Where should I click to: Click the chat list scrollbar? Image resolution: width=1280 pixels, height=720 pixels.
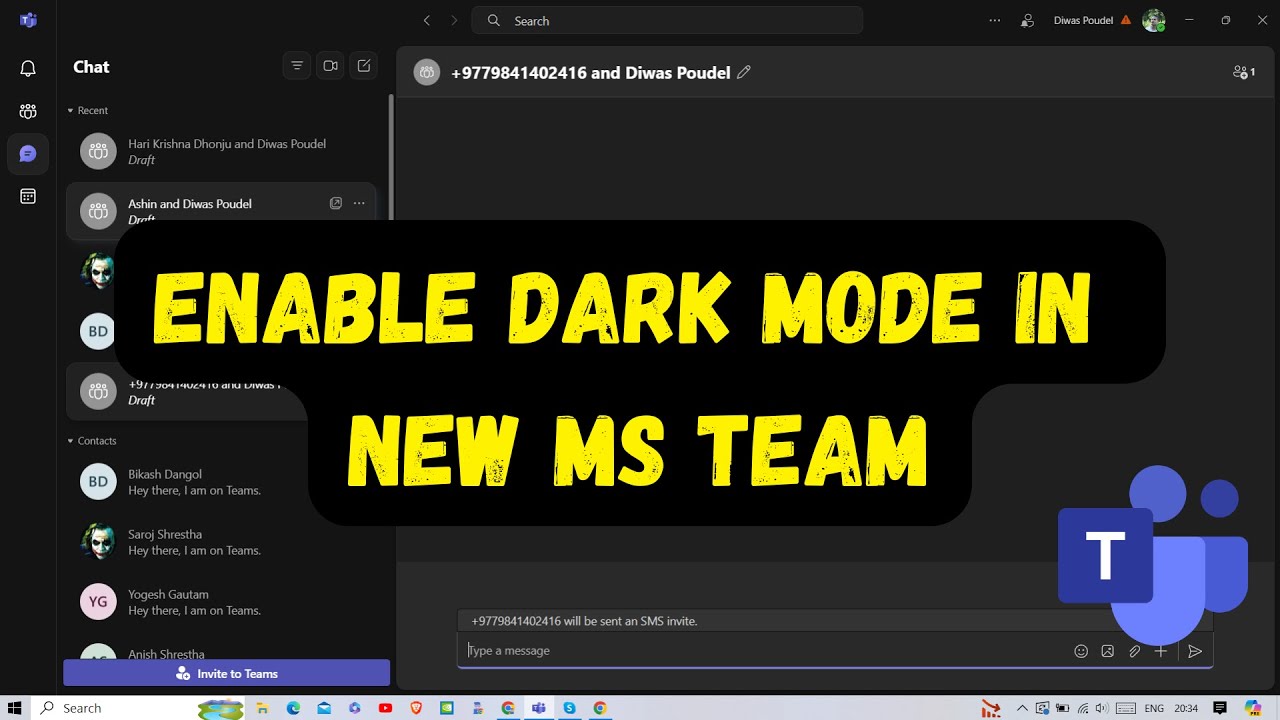(391, 160)
